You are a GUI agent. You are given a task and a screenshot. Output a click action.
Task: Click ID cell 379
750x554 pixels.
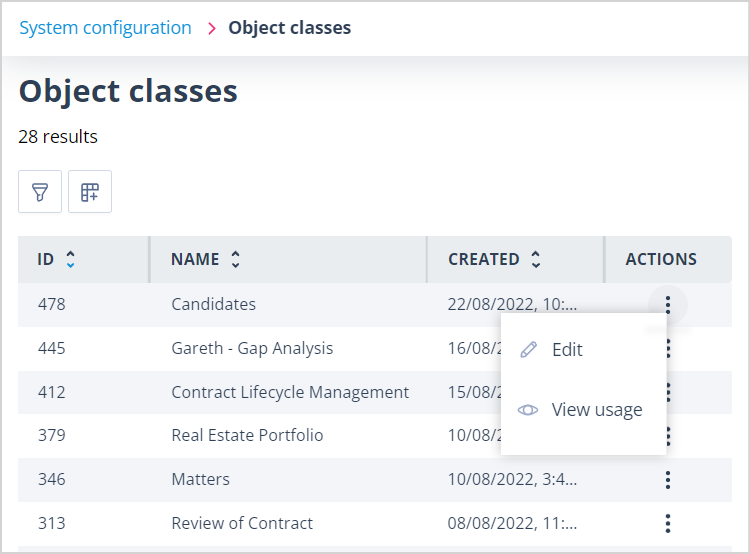52,435
